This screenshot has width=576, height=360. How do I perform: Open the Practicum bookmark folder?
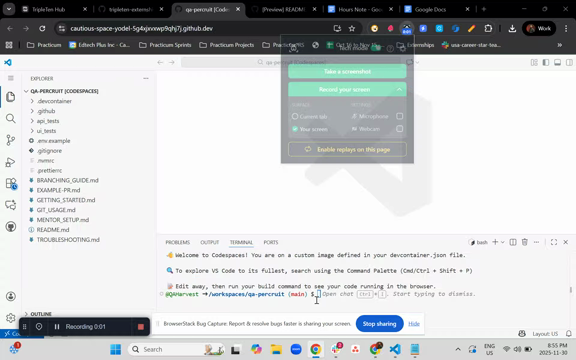44,45
